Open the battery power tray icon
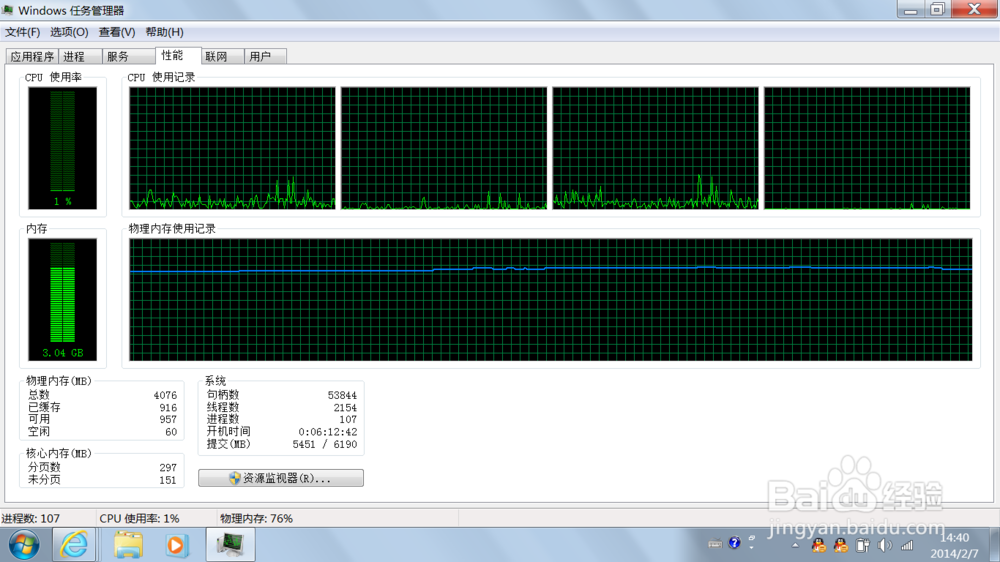The width and height of the screenshot is (1000, 562). tap(862, 545)
